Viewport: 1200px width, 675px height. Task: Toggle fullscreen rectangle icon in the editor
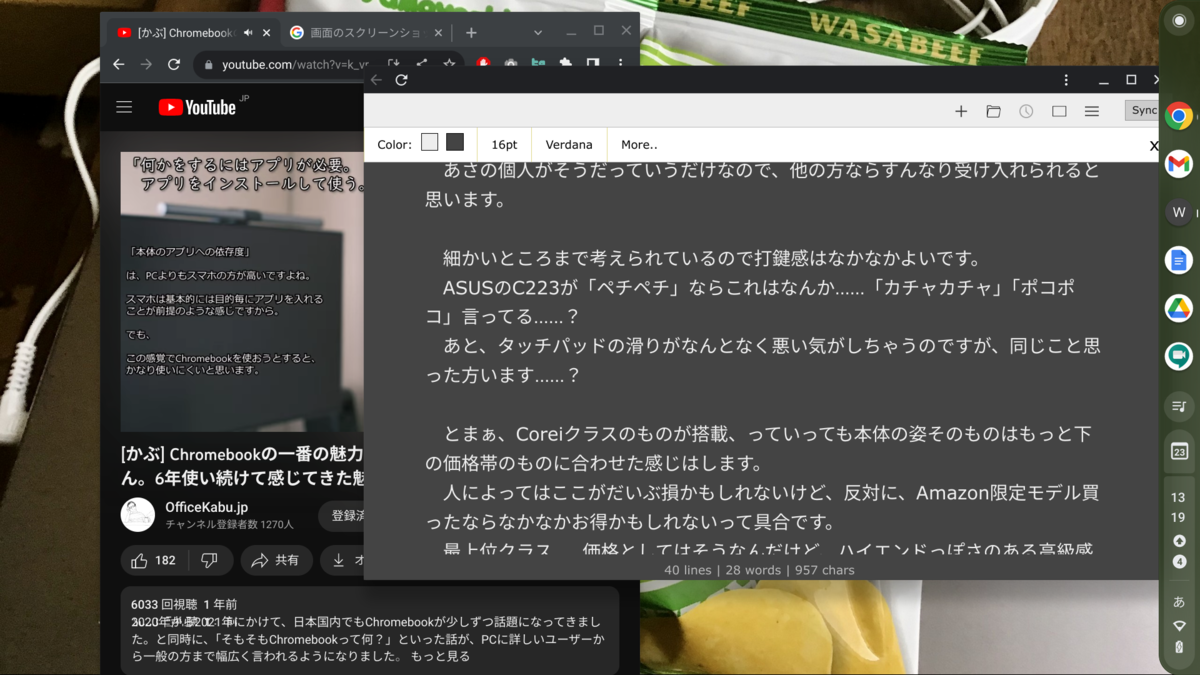(x=1059, y=111)
